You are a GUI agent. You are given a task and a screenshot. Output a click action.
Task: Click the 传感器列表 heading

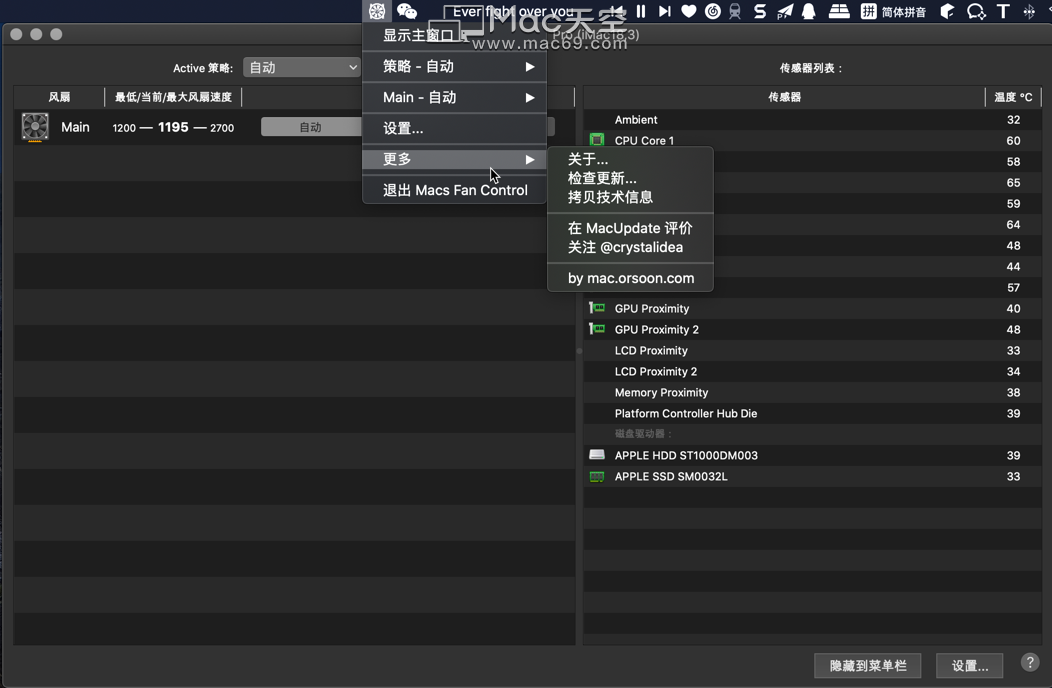point(810,68)
